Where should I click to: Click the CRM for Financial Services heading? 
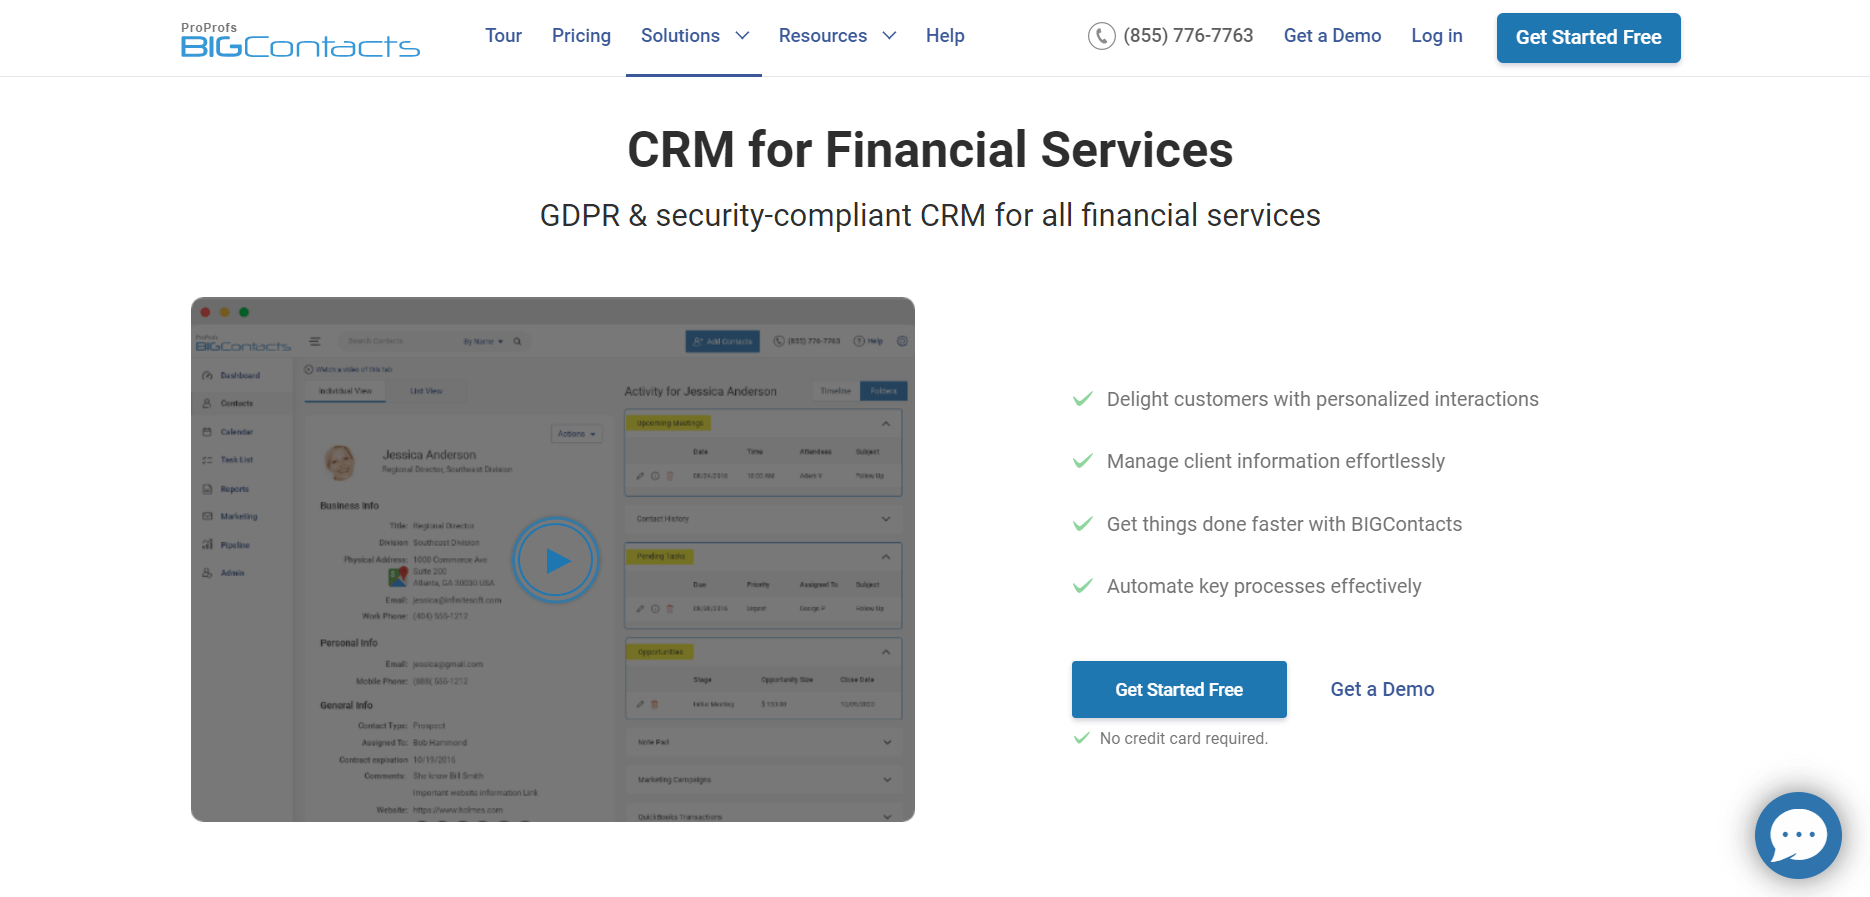tap(930, 150)
